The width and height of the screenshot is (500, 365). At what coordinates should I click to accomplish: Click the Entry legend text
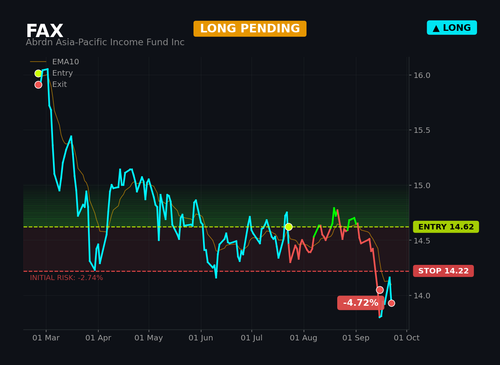pos(62,73)
